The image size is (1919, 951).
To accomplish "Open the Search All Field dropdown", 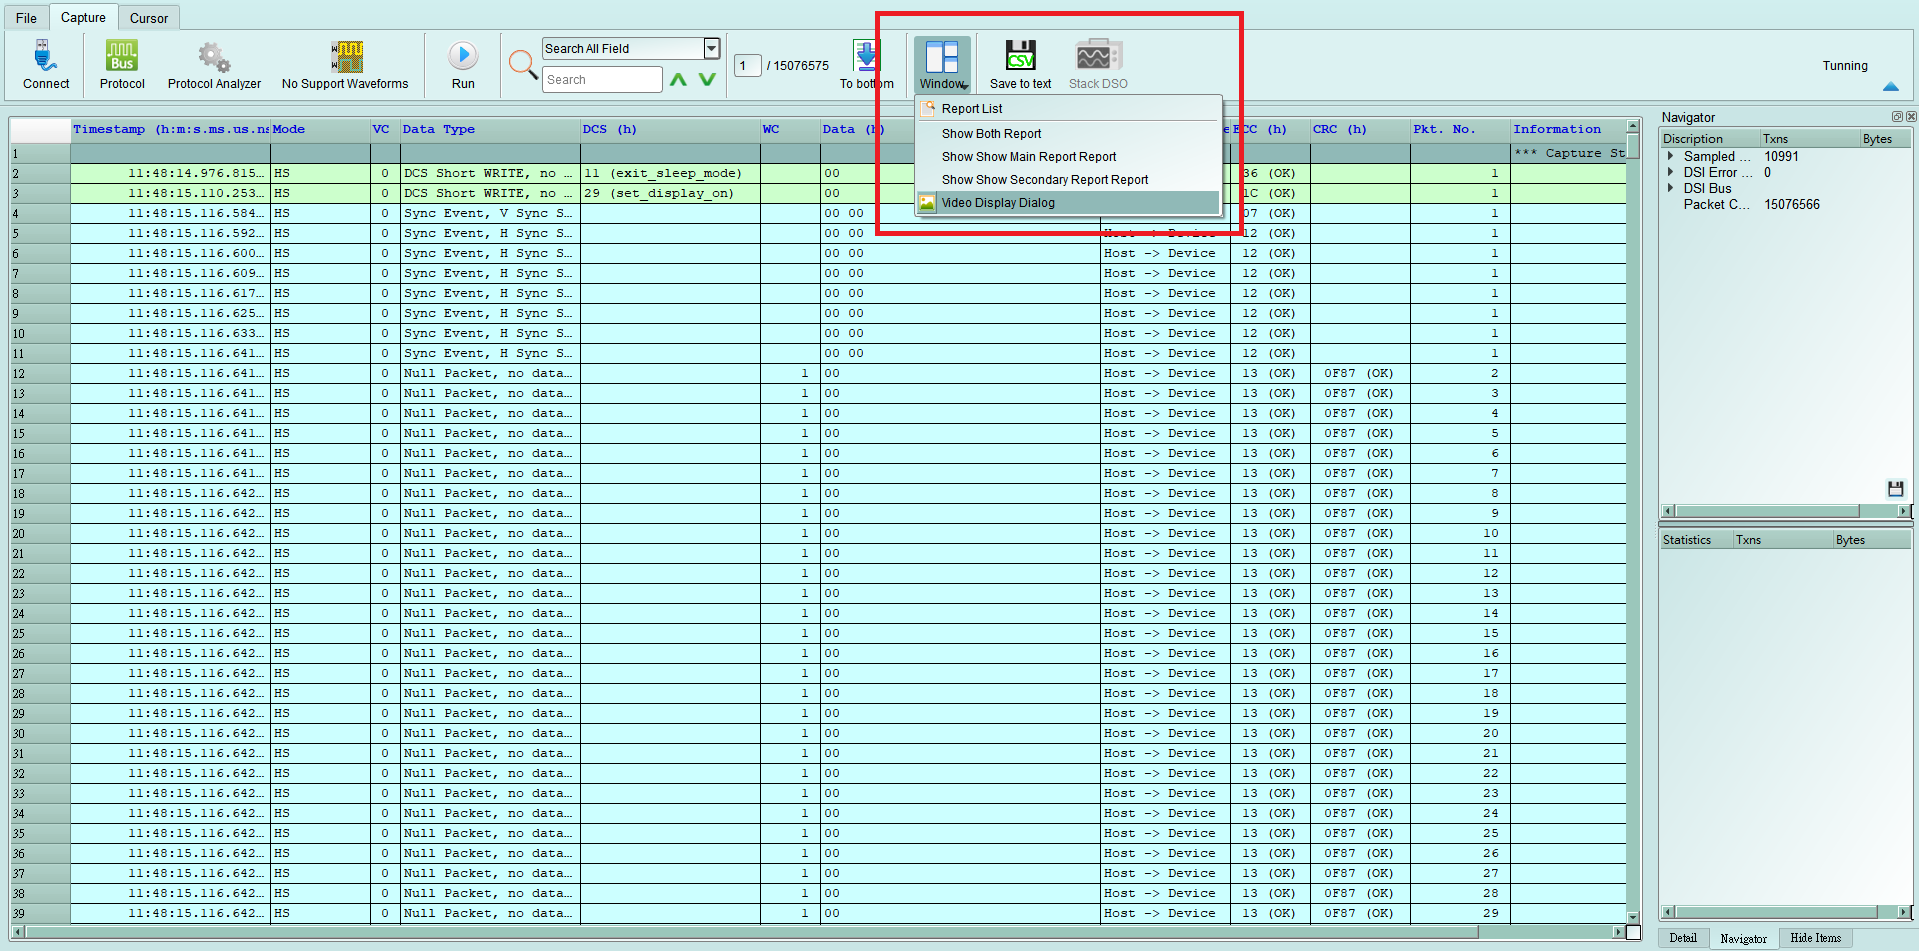I will pos(711,48).
